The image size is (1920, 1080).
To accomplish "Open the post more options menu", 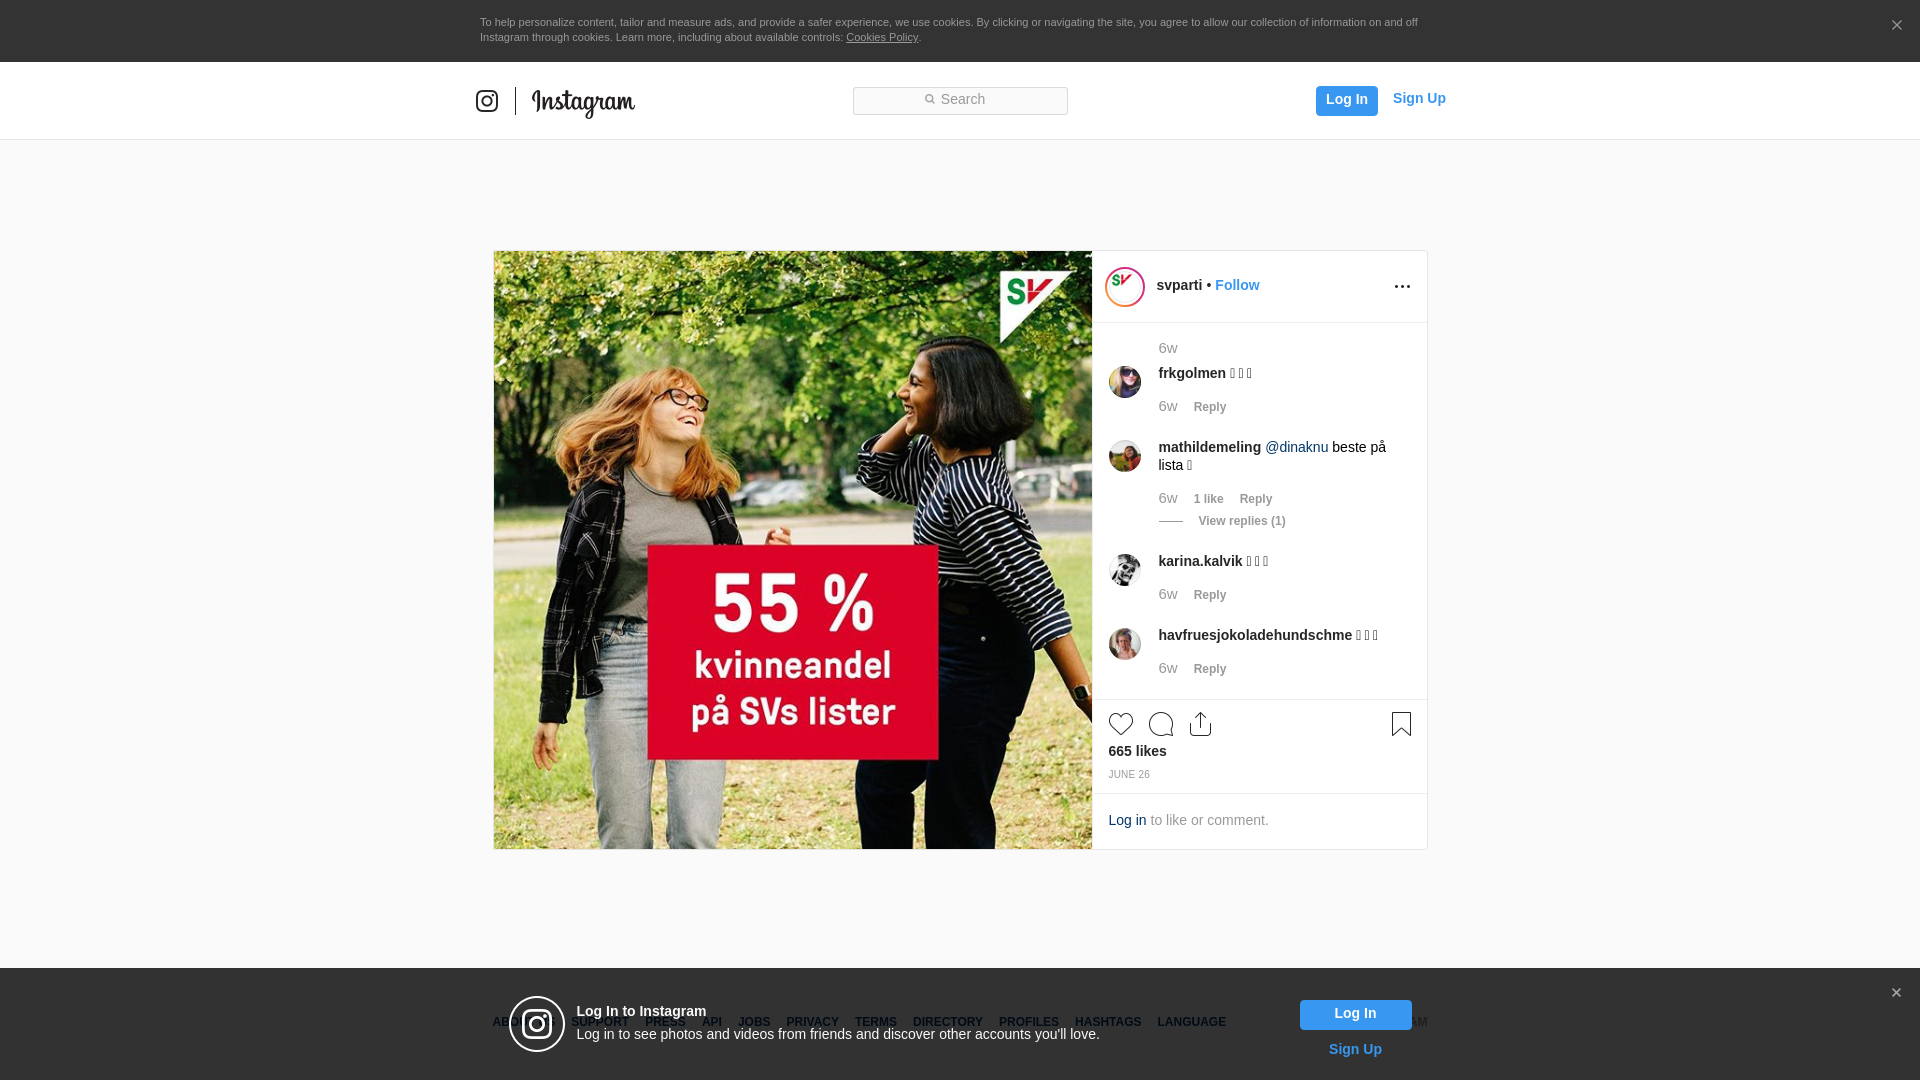I will point(1402,287).
